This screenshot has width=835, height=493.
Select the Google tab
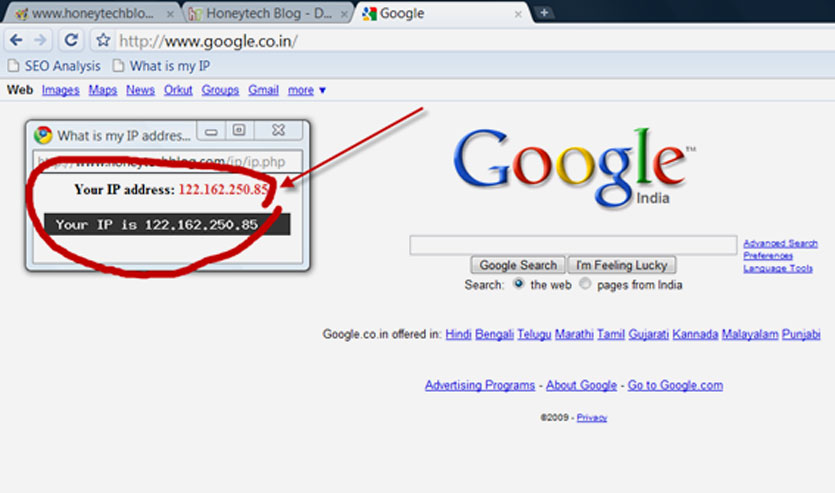pos(442,14)
